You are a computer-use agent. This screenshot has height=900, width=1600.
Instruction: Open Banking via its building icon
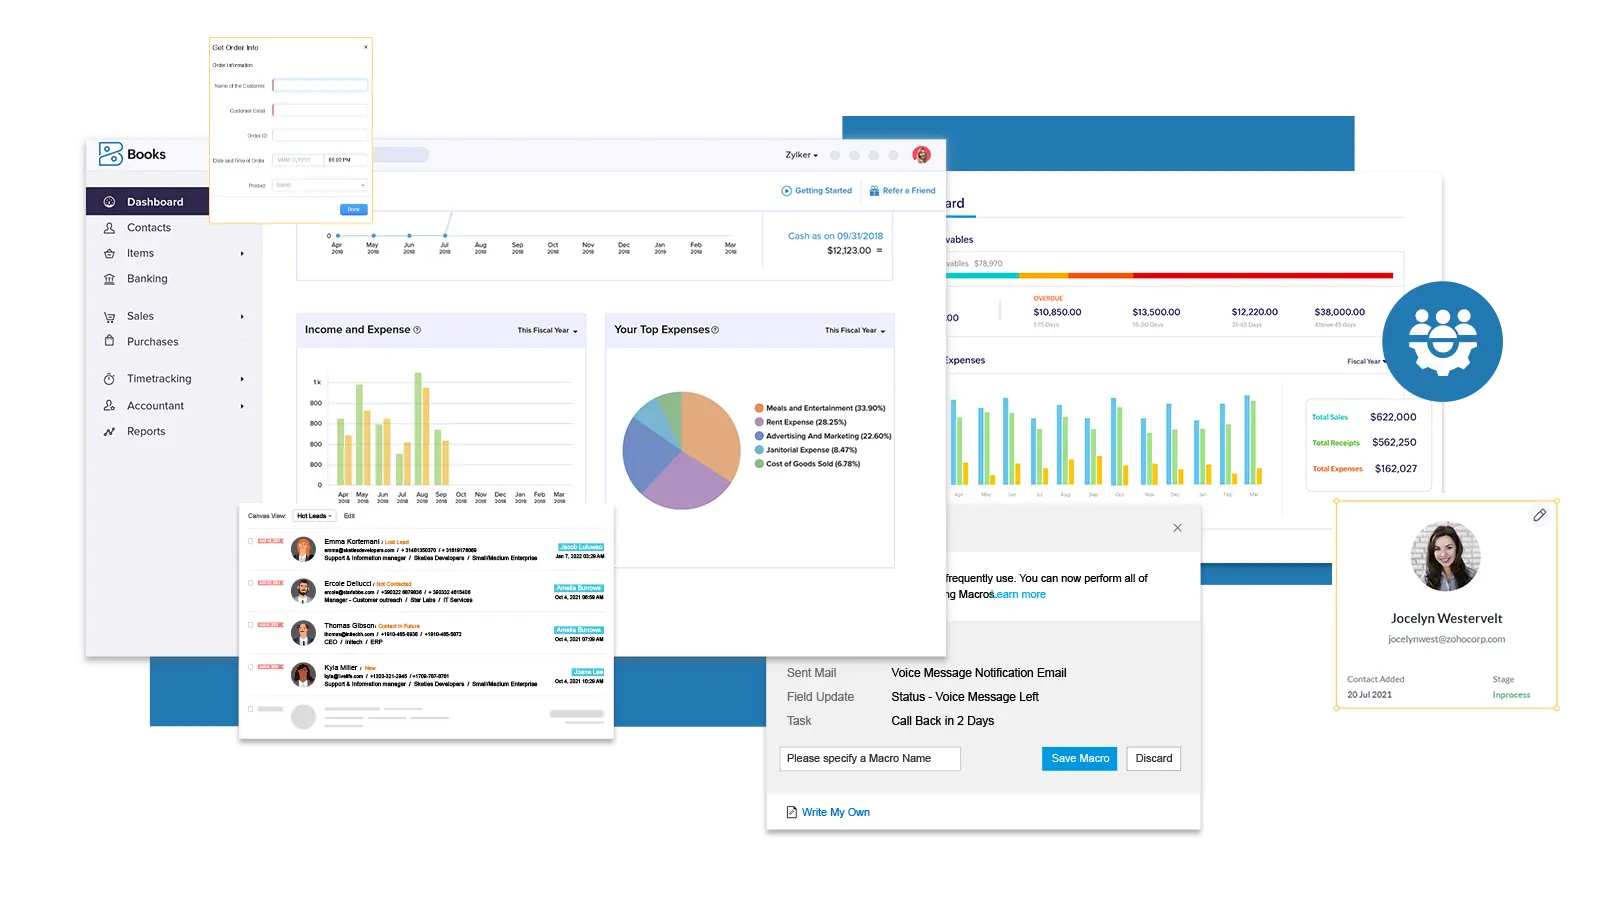(110, 279)
